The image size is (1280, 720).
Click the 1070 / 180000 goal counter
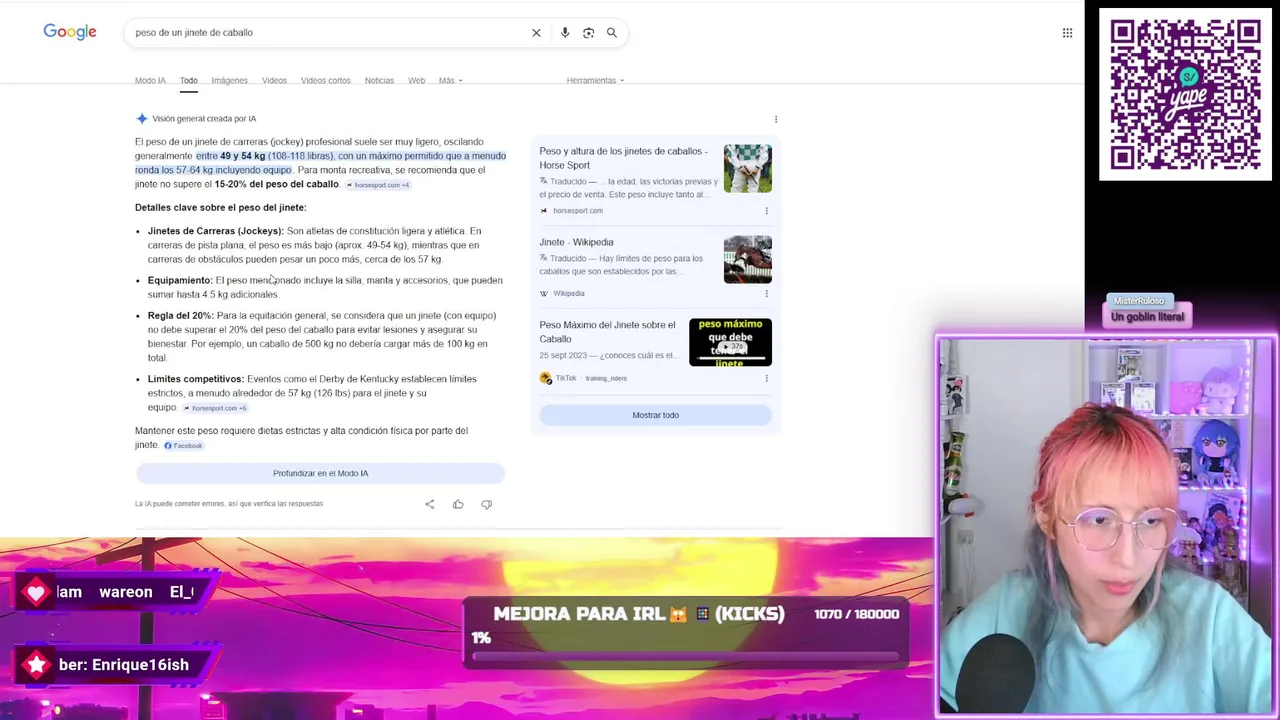[857, 614]
